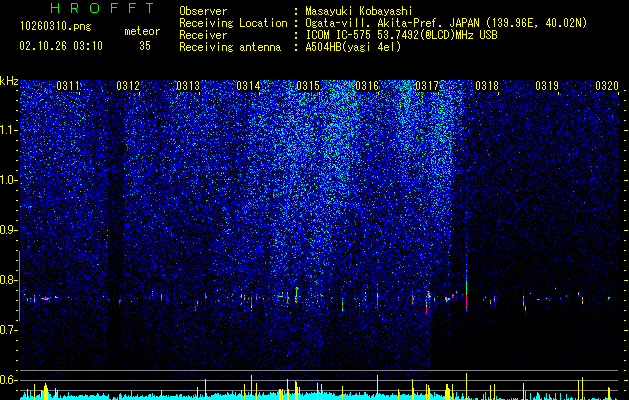Click the 0317 time marker
Screen dimensions: 629x400
pyautogui.click(x=427, y=86)
